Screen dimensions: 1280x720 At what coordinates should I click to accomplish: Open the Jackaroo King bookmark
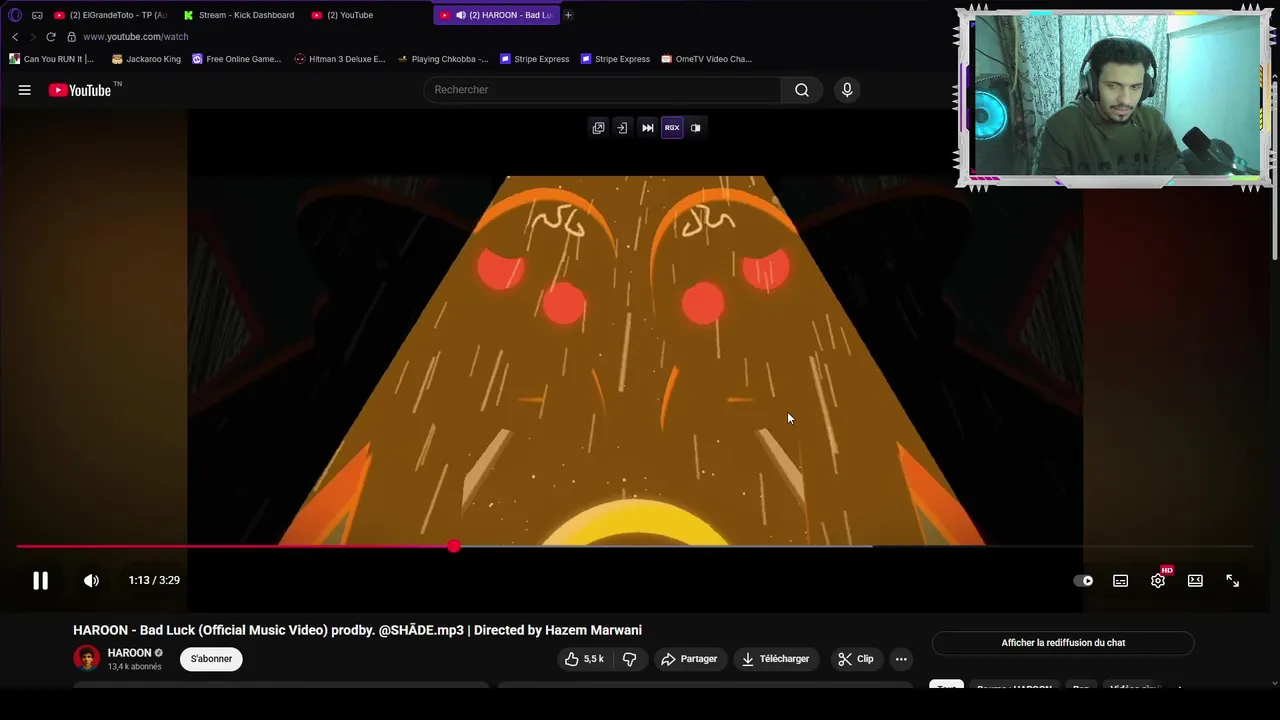[x=146, y=59]
